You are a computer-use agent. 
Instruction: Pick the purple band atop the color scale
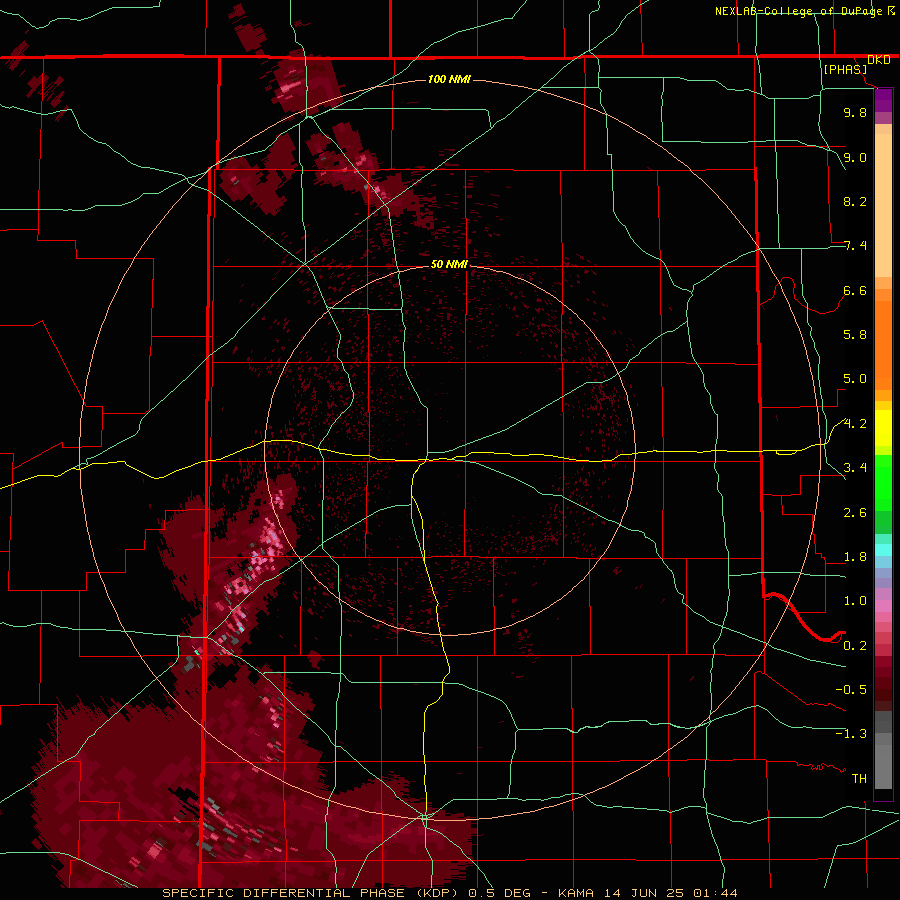point(883,100)
